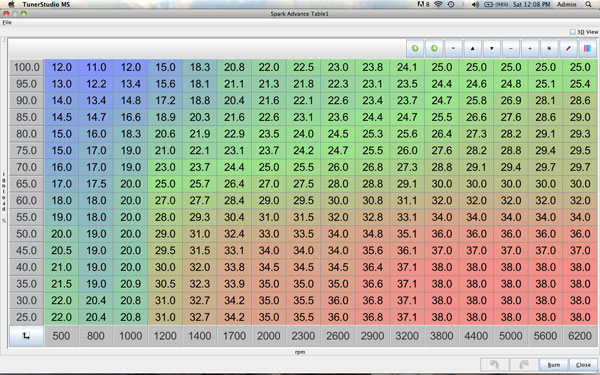
Task: Open Spotlight search in the menu bar
Action: tap(588, 4)
